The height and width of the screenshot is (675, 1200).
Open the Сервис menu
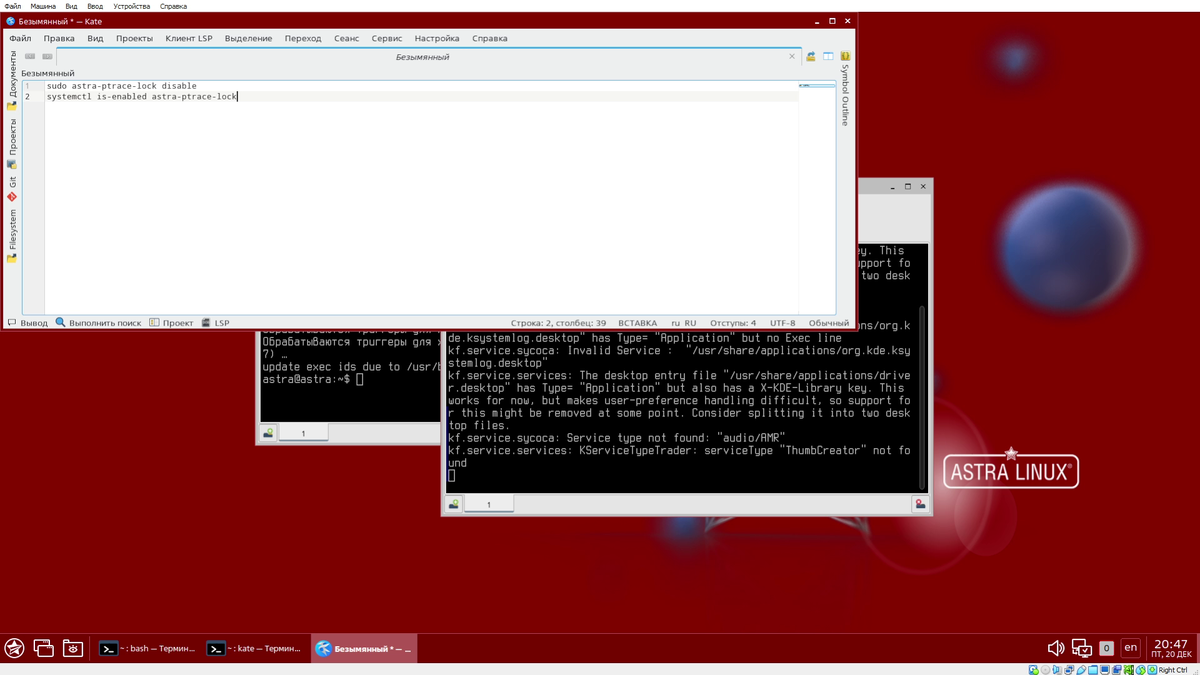click(x=387, y=38)
